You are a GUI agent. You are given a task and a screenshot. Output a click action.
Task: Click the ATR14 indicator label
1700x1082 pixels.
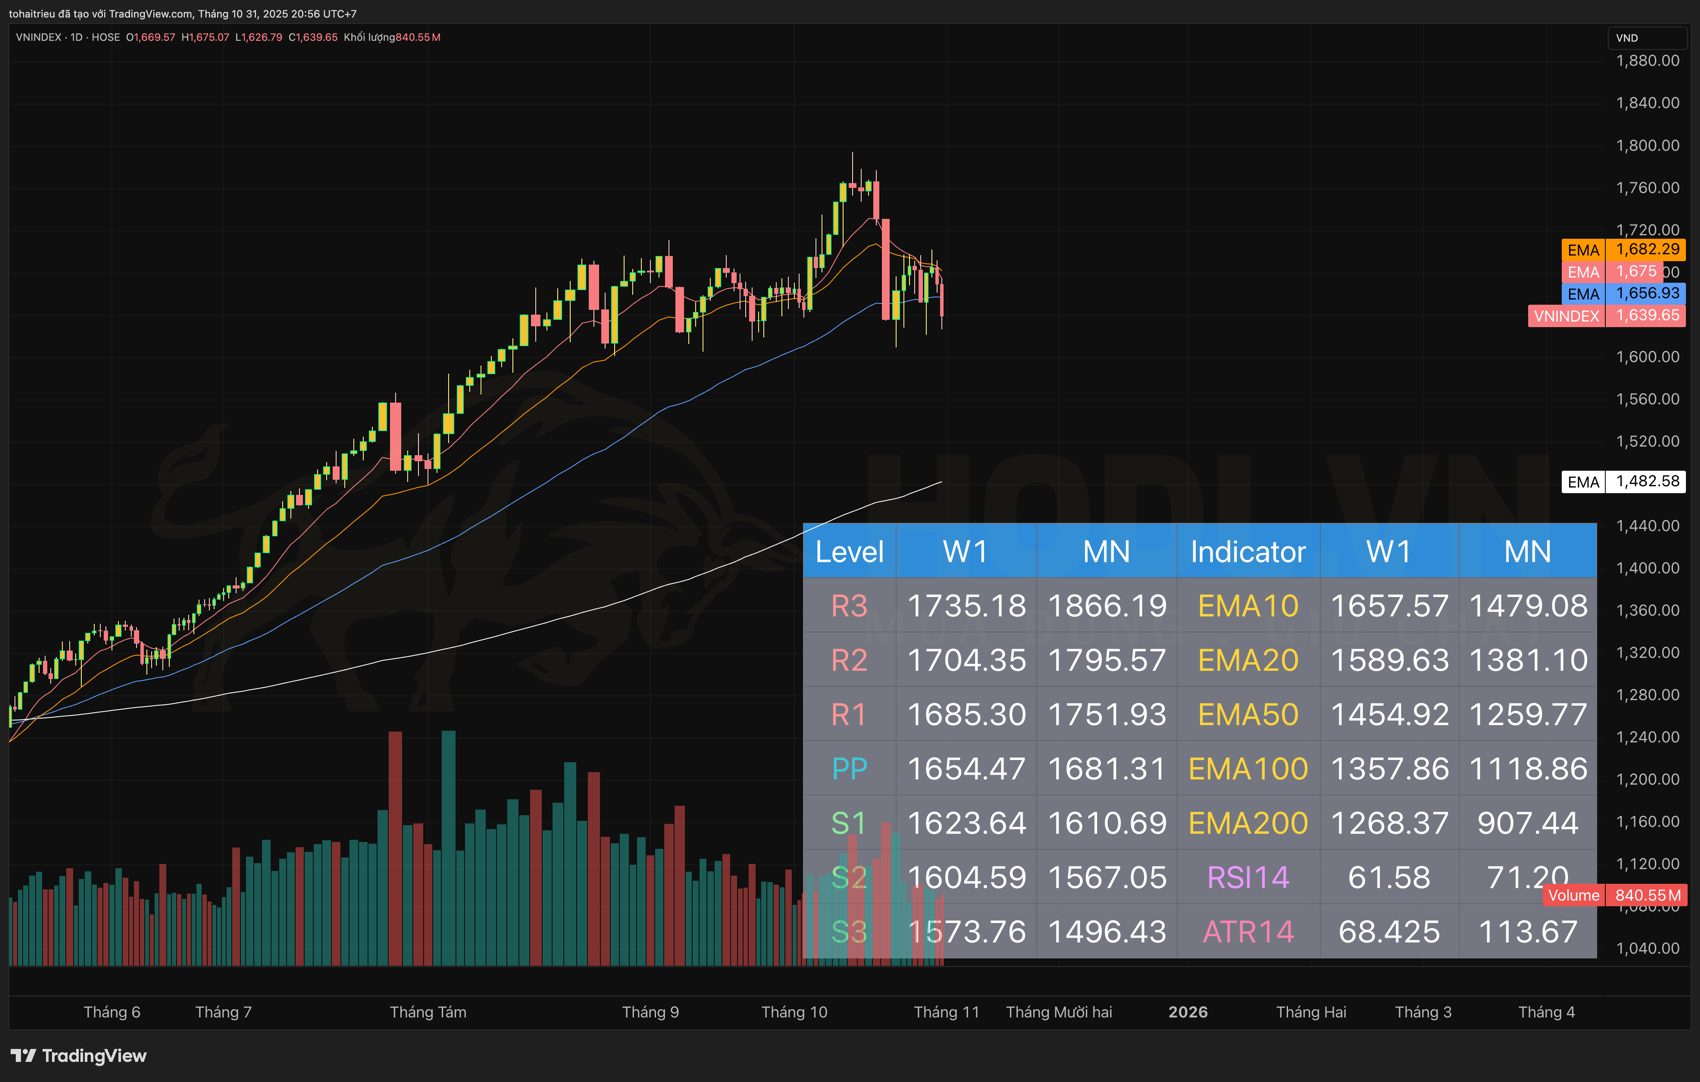(x=1247, y=932)
